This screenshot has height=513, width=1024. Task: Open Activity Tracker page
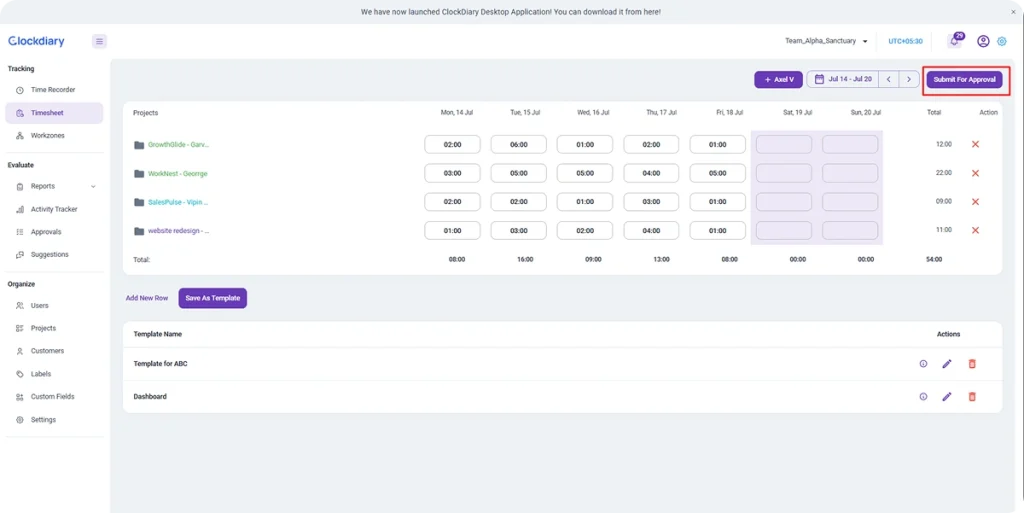54,210
